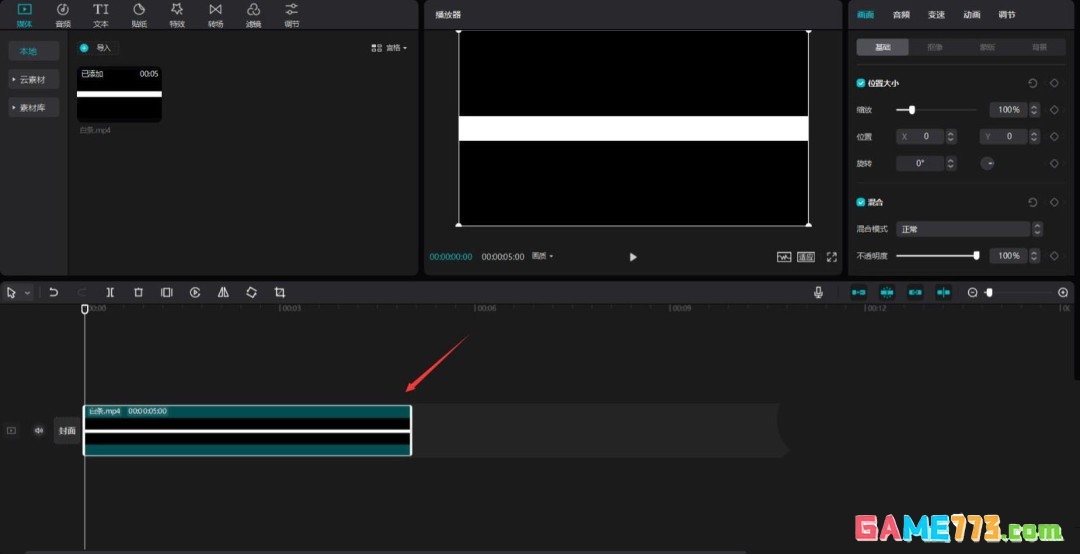Open the 转场 transitions panel
The height and width of the screenshot is (554, 1080).
215,14
